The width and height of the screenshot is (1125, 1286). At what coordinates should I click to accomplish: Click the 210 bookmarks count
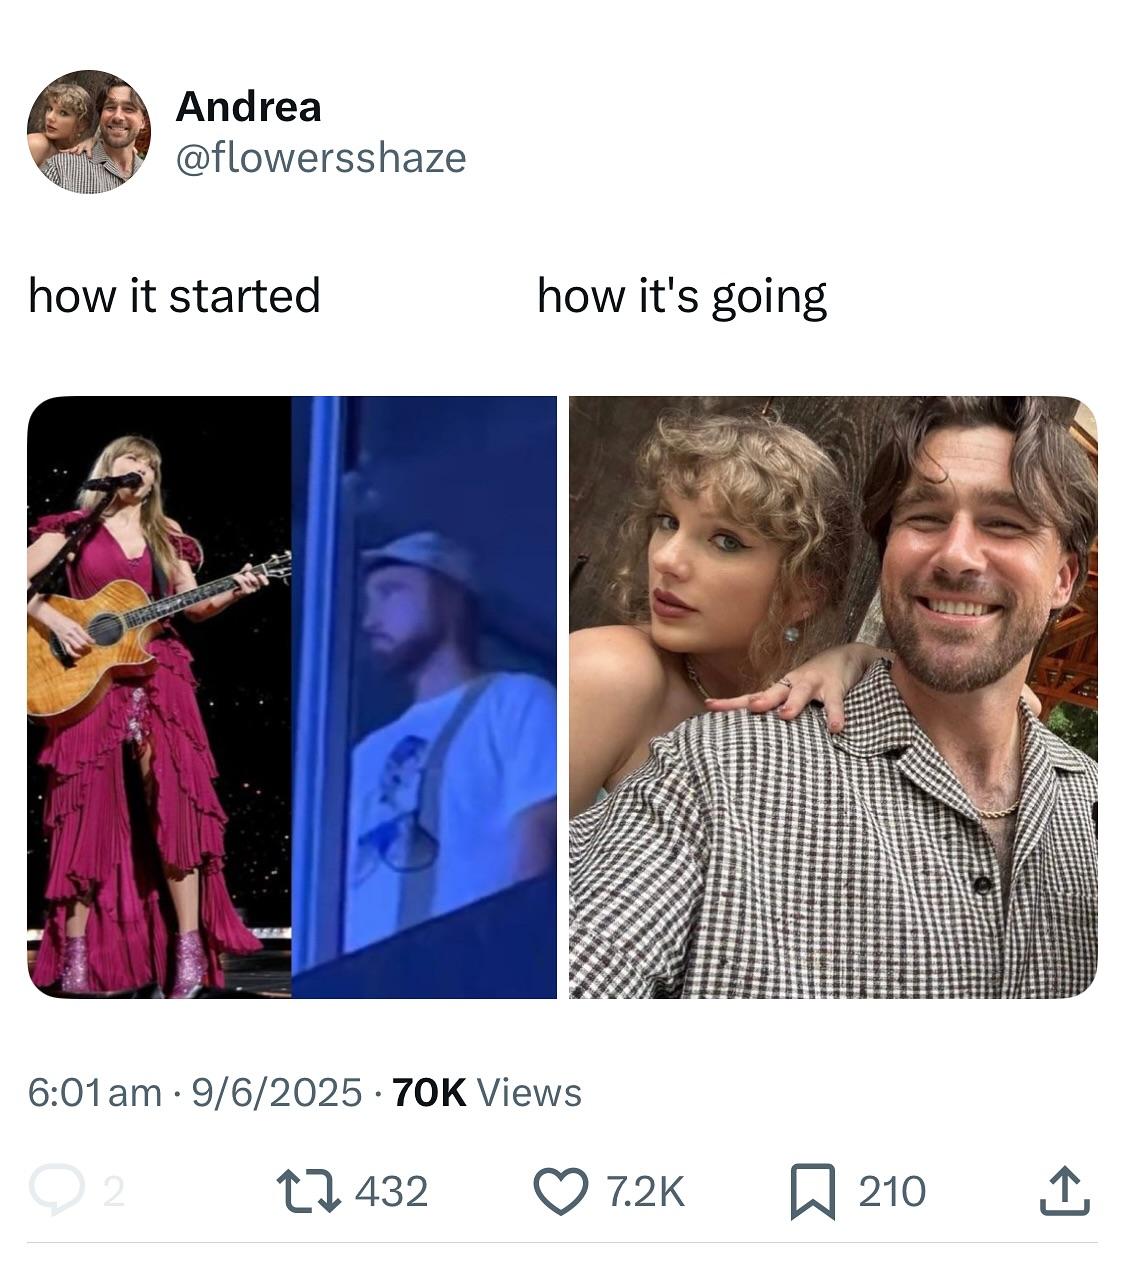coord(892,1191)
